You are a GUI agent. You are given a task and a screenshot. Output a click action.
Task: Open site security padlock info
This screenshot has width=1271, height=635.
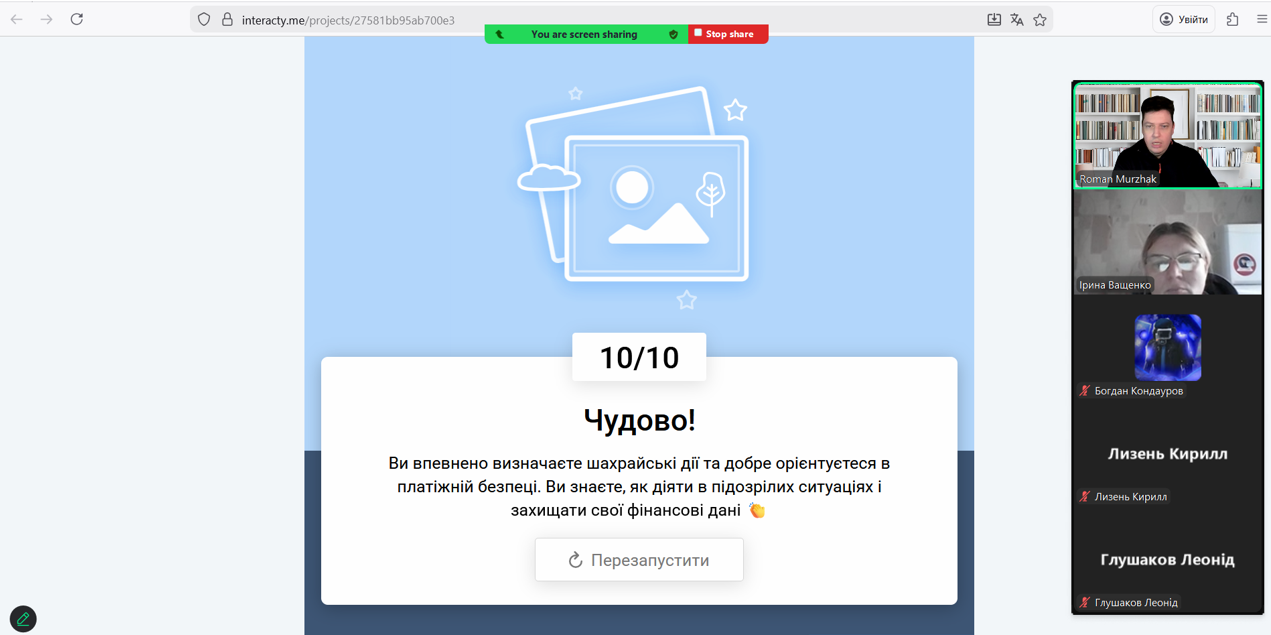(x=227, y=19)
